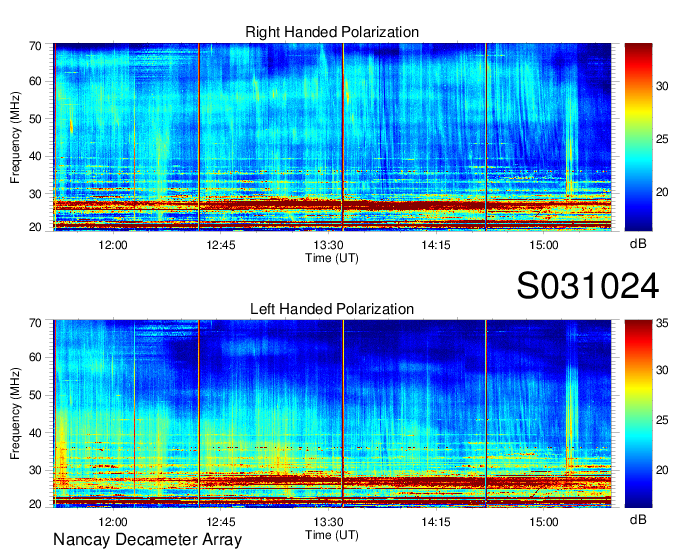680x552 pixels.
Task: Click the "dB" unit under bottom color scale
Action: (x=638, y=519)
